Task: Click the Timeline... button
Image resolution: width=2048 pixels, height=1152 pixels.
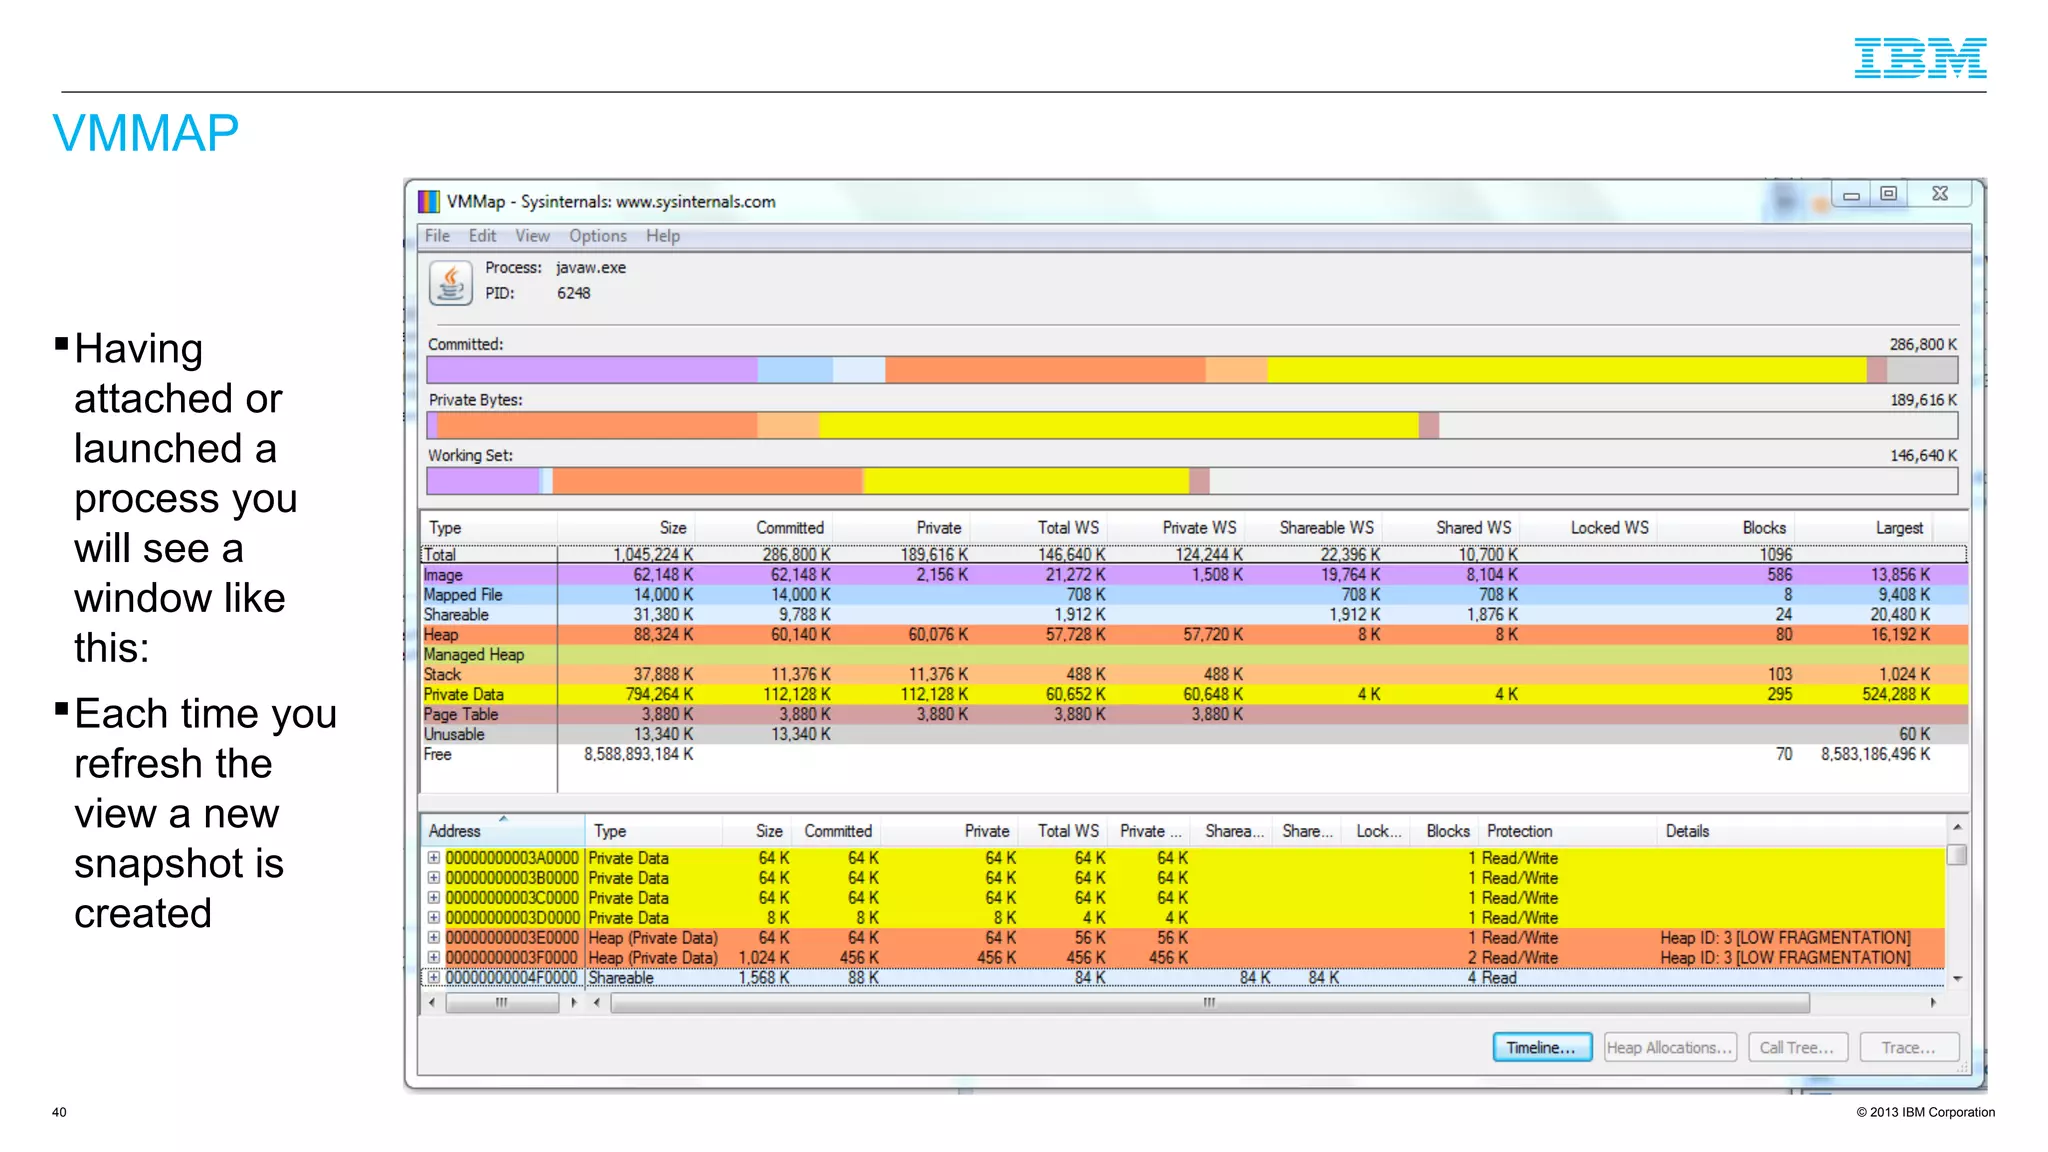Action: tap(1542, 1047)
